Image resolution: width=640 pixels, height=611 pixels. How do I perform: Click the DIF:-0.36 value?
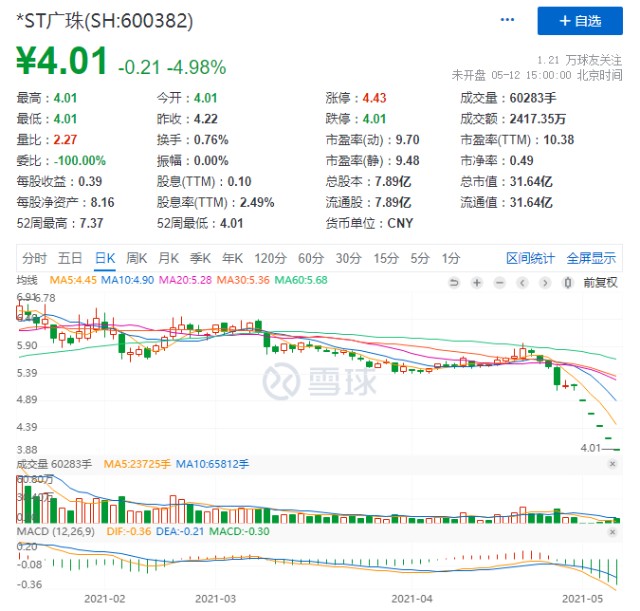129,531
